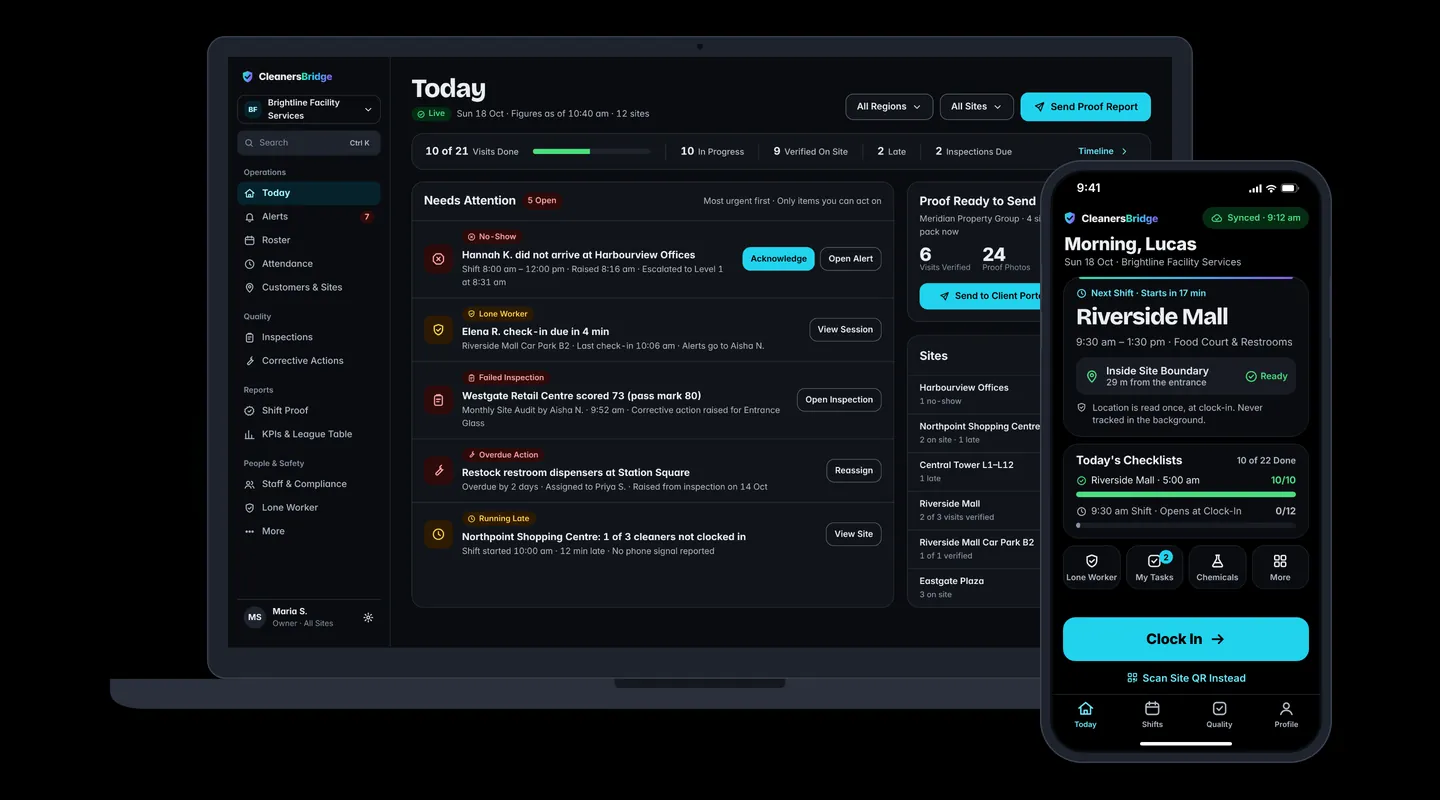
Task: Open the Roster calendar icon in sidebar
Action: click(x=250, y=240)
